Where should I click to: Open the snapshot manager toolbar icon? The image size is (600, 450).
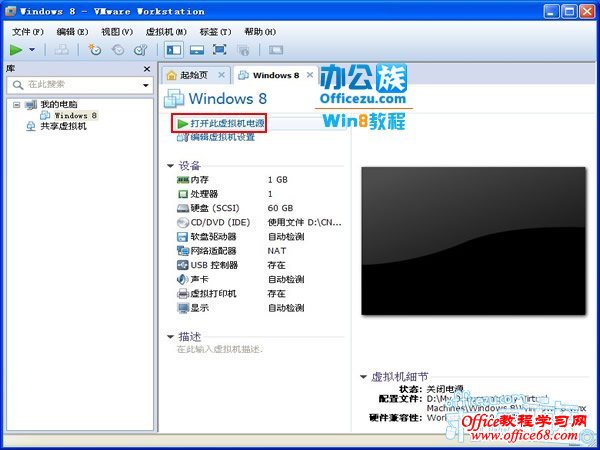pos(140,49)
